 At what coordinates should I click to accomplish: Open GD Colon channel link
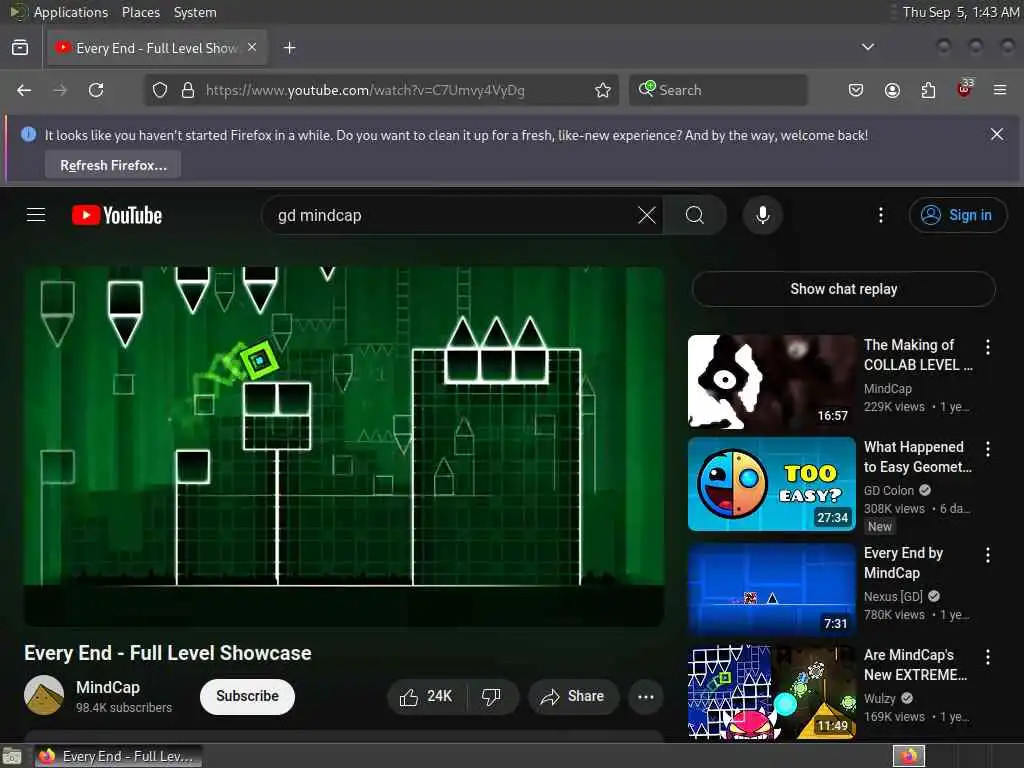[889, 490]
